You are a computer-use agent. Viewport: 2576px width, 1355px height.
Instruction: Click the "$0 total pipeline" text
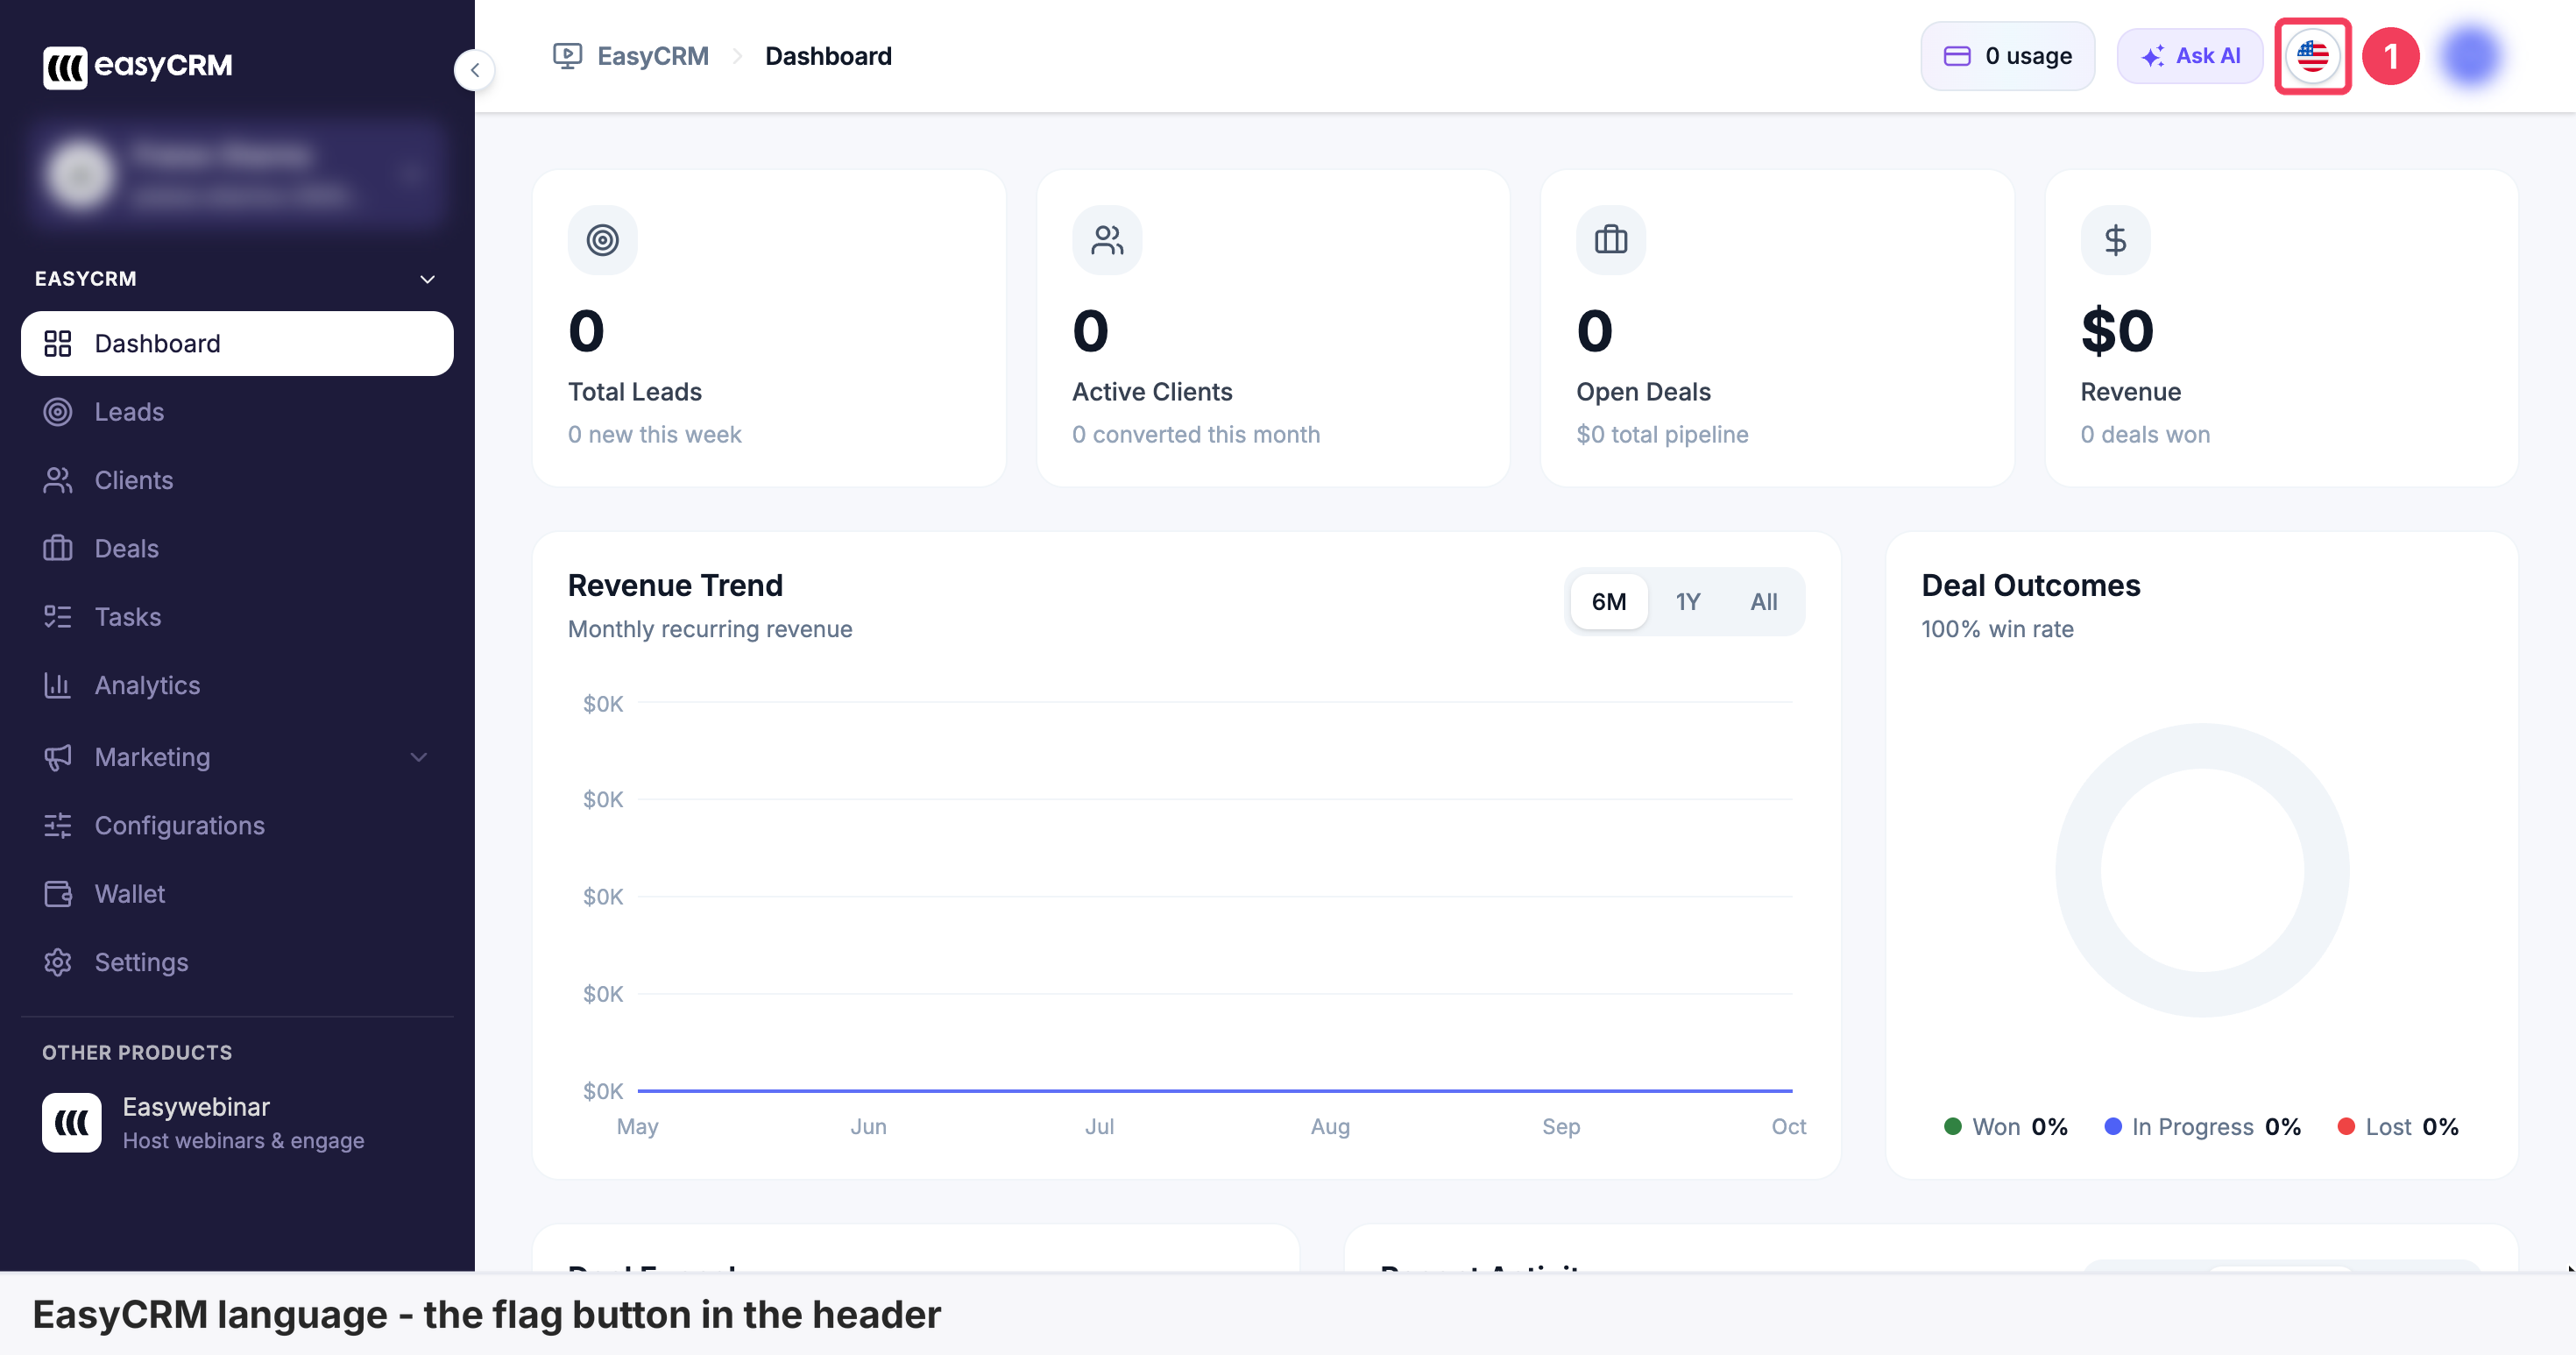pyautogui.click(x=1662, y=435)
